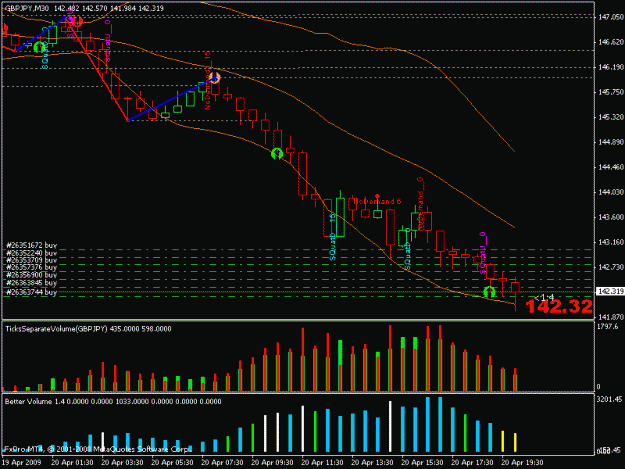Click the 20 Apr 19:30 time label
The image size is (625, 469).
click(x=522, y=463)
